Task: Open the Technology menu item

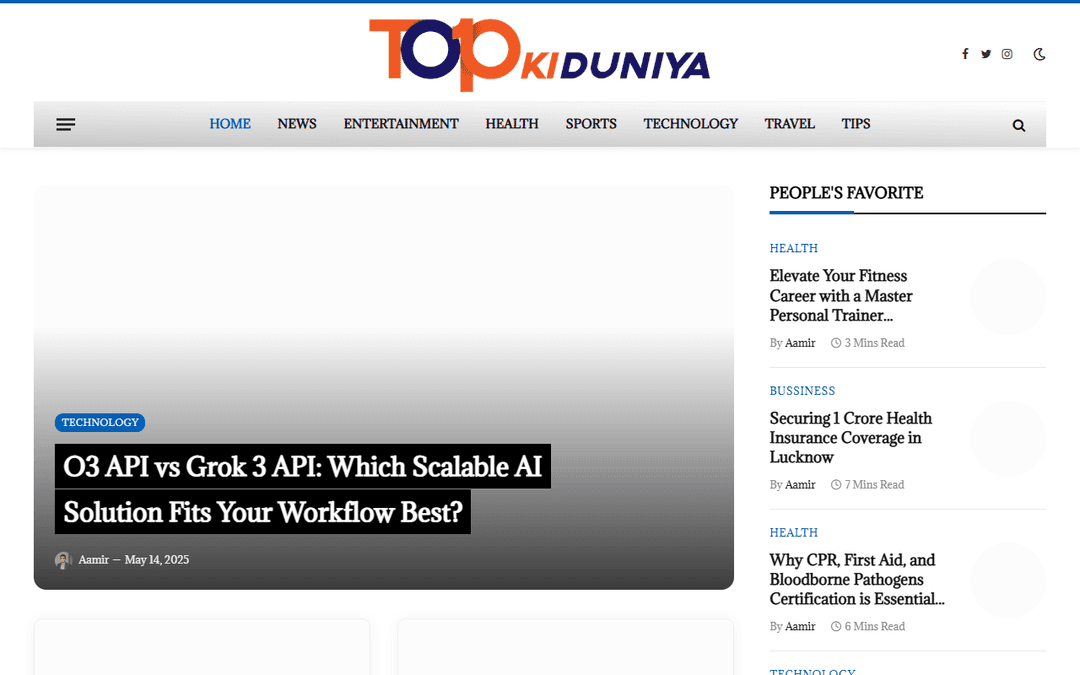Action: pyautogui.click(x=691, y=124)
